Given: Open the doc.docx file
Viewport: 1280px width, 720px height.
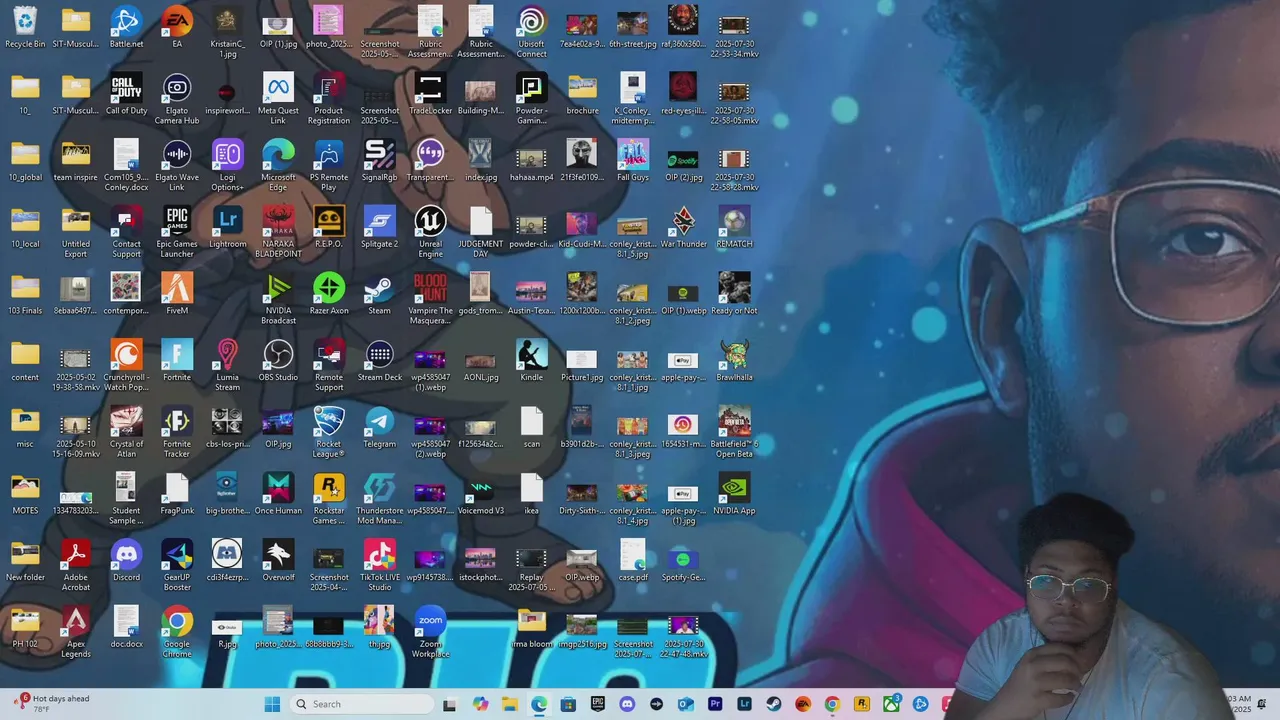Looking at the screenshot, I should click(126, 626).
